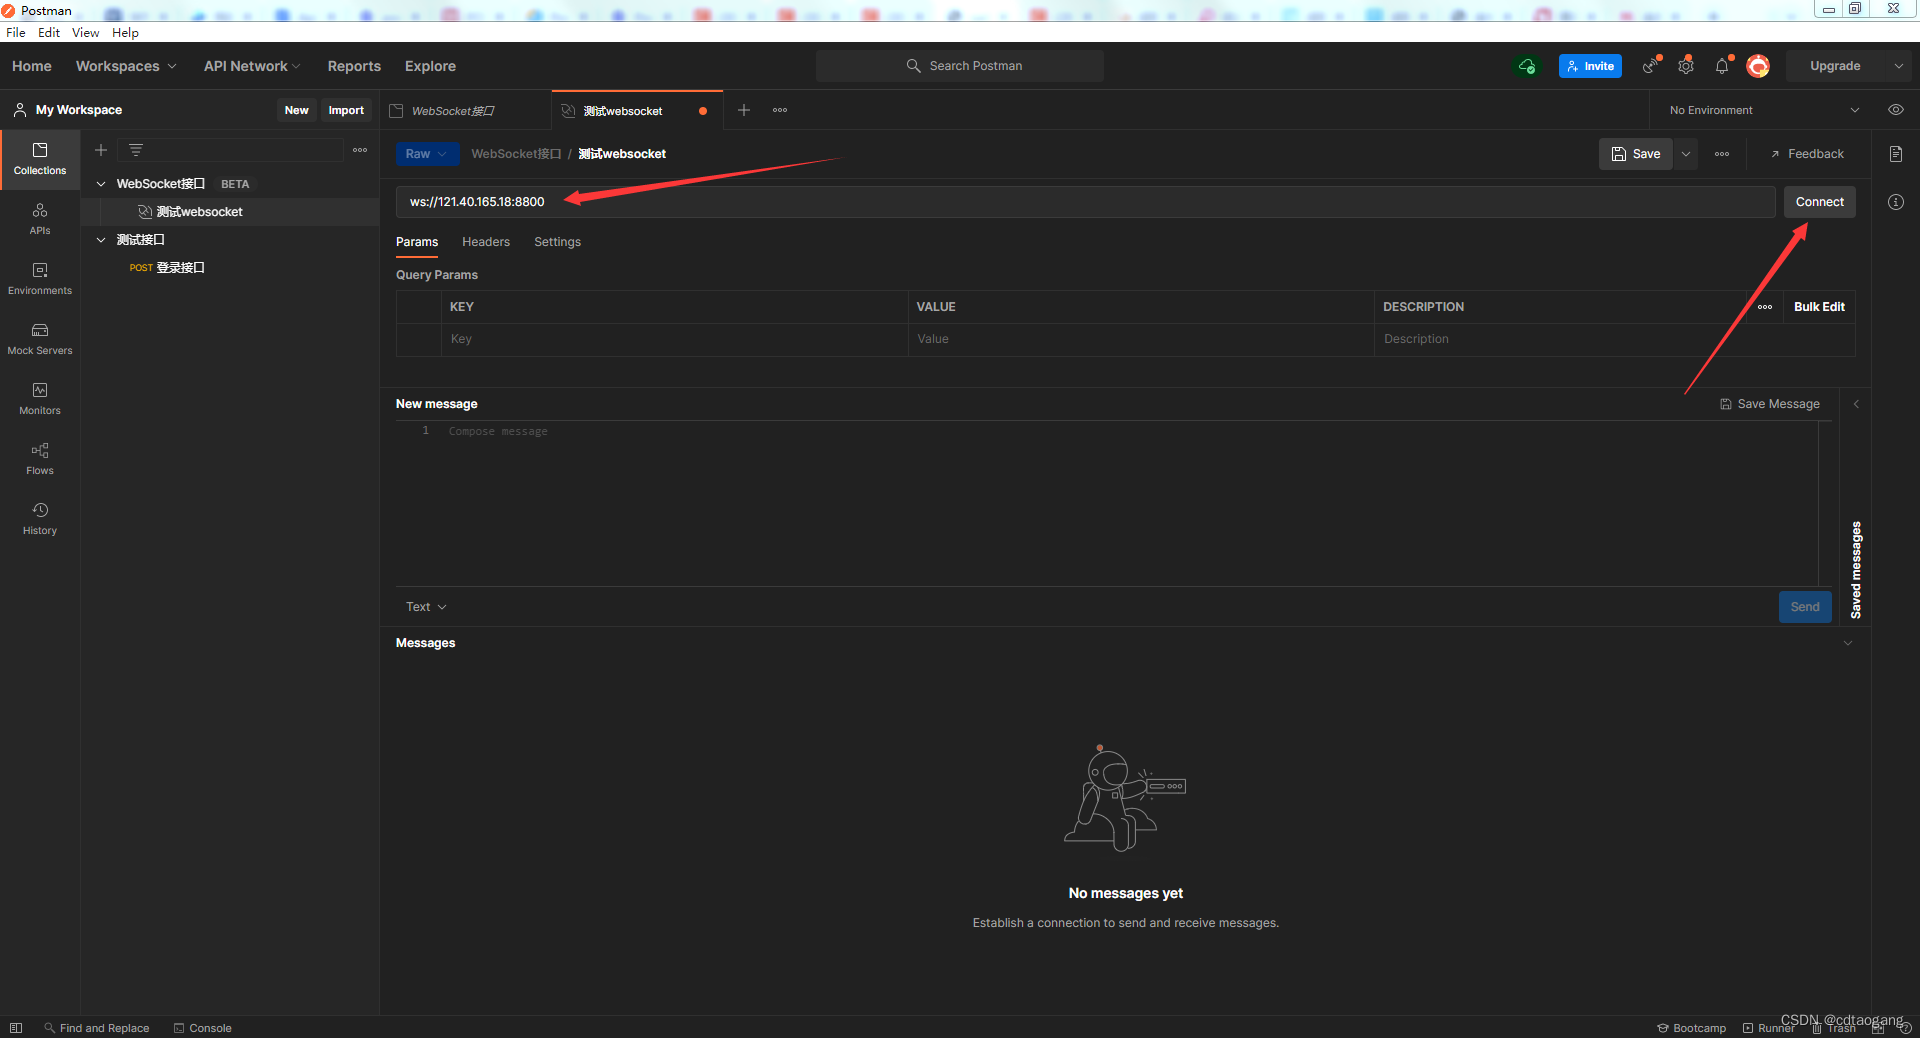This screenshot has height=1038, width=1920.
Task: Open the Console in status bar
Action: tap(202, 1028)
